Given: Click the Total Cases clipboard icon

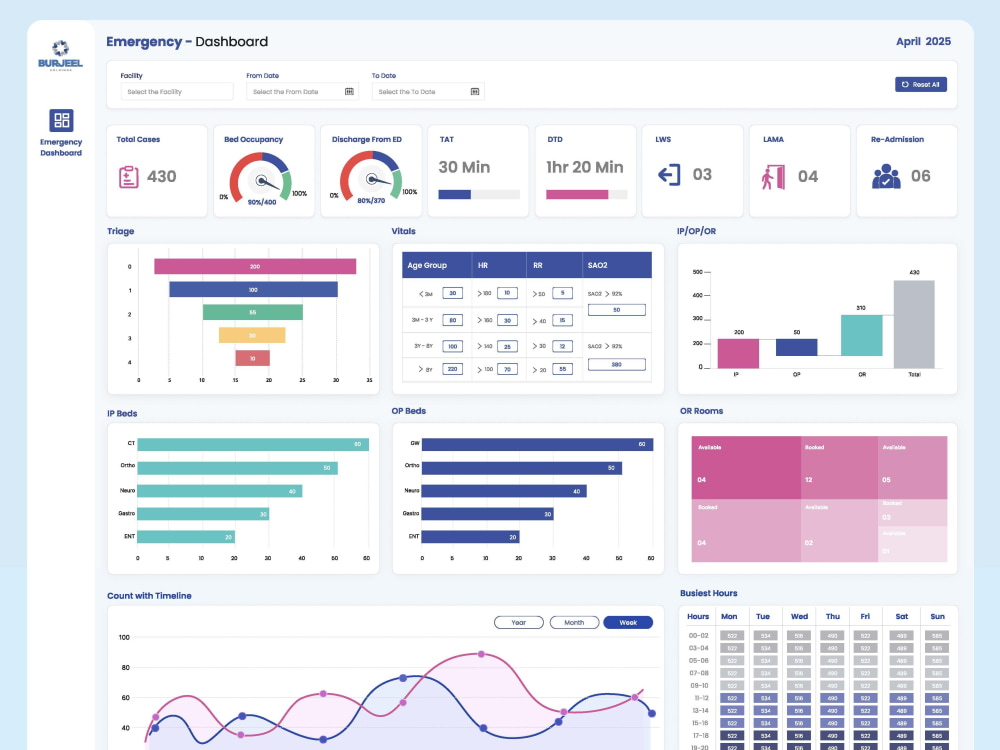Looking at the screenshot, I should 128,177.
